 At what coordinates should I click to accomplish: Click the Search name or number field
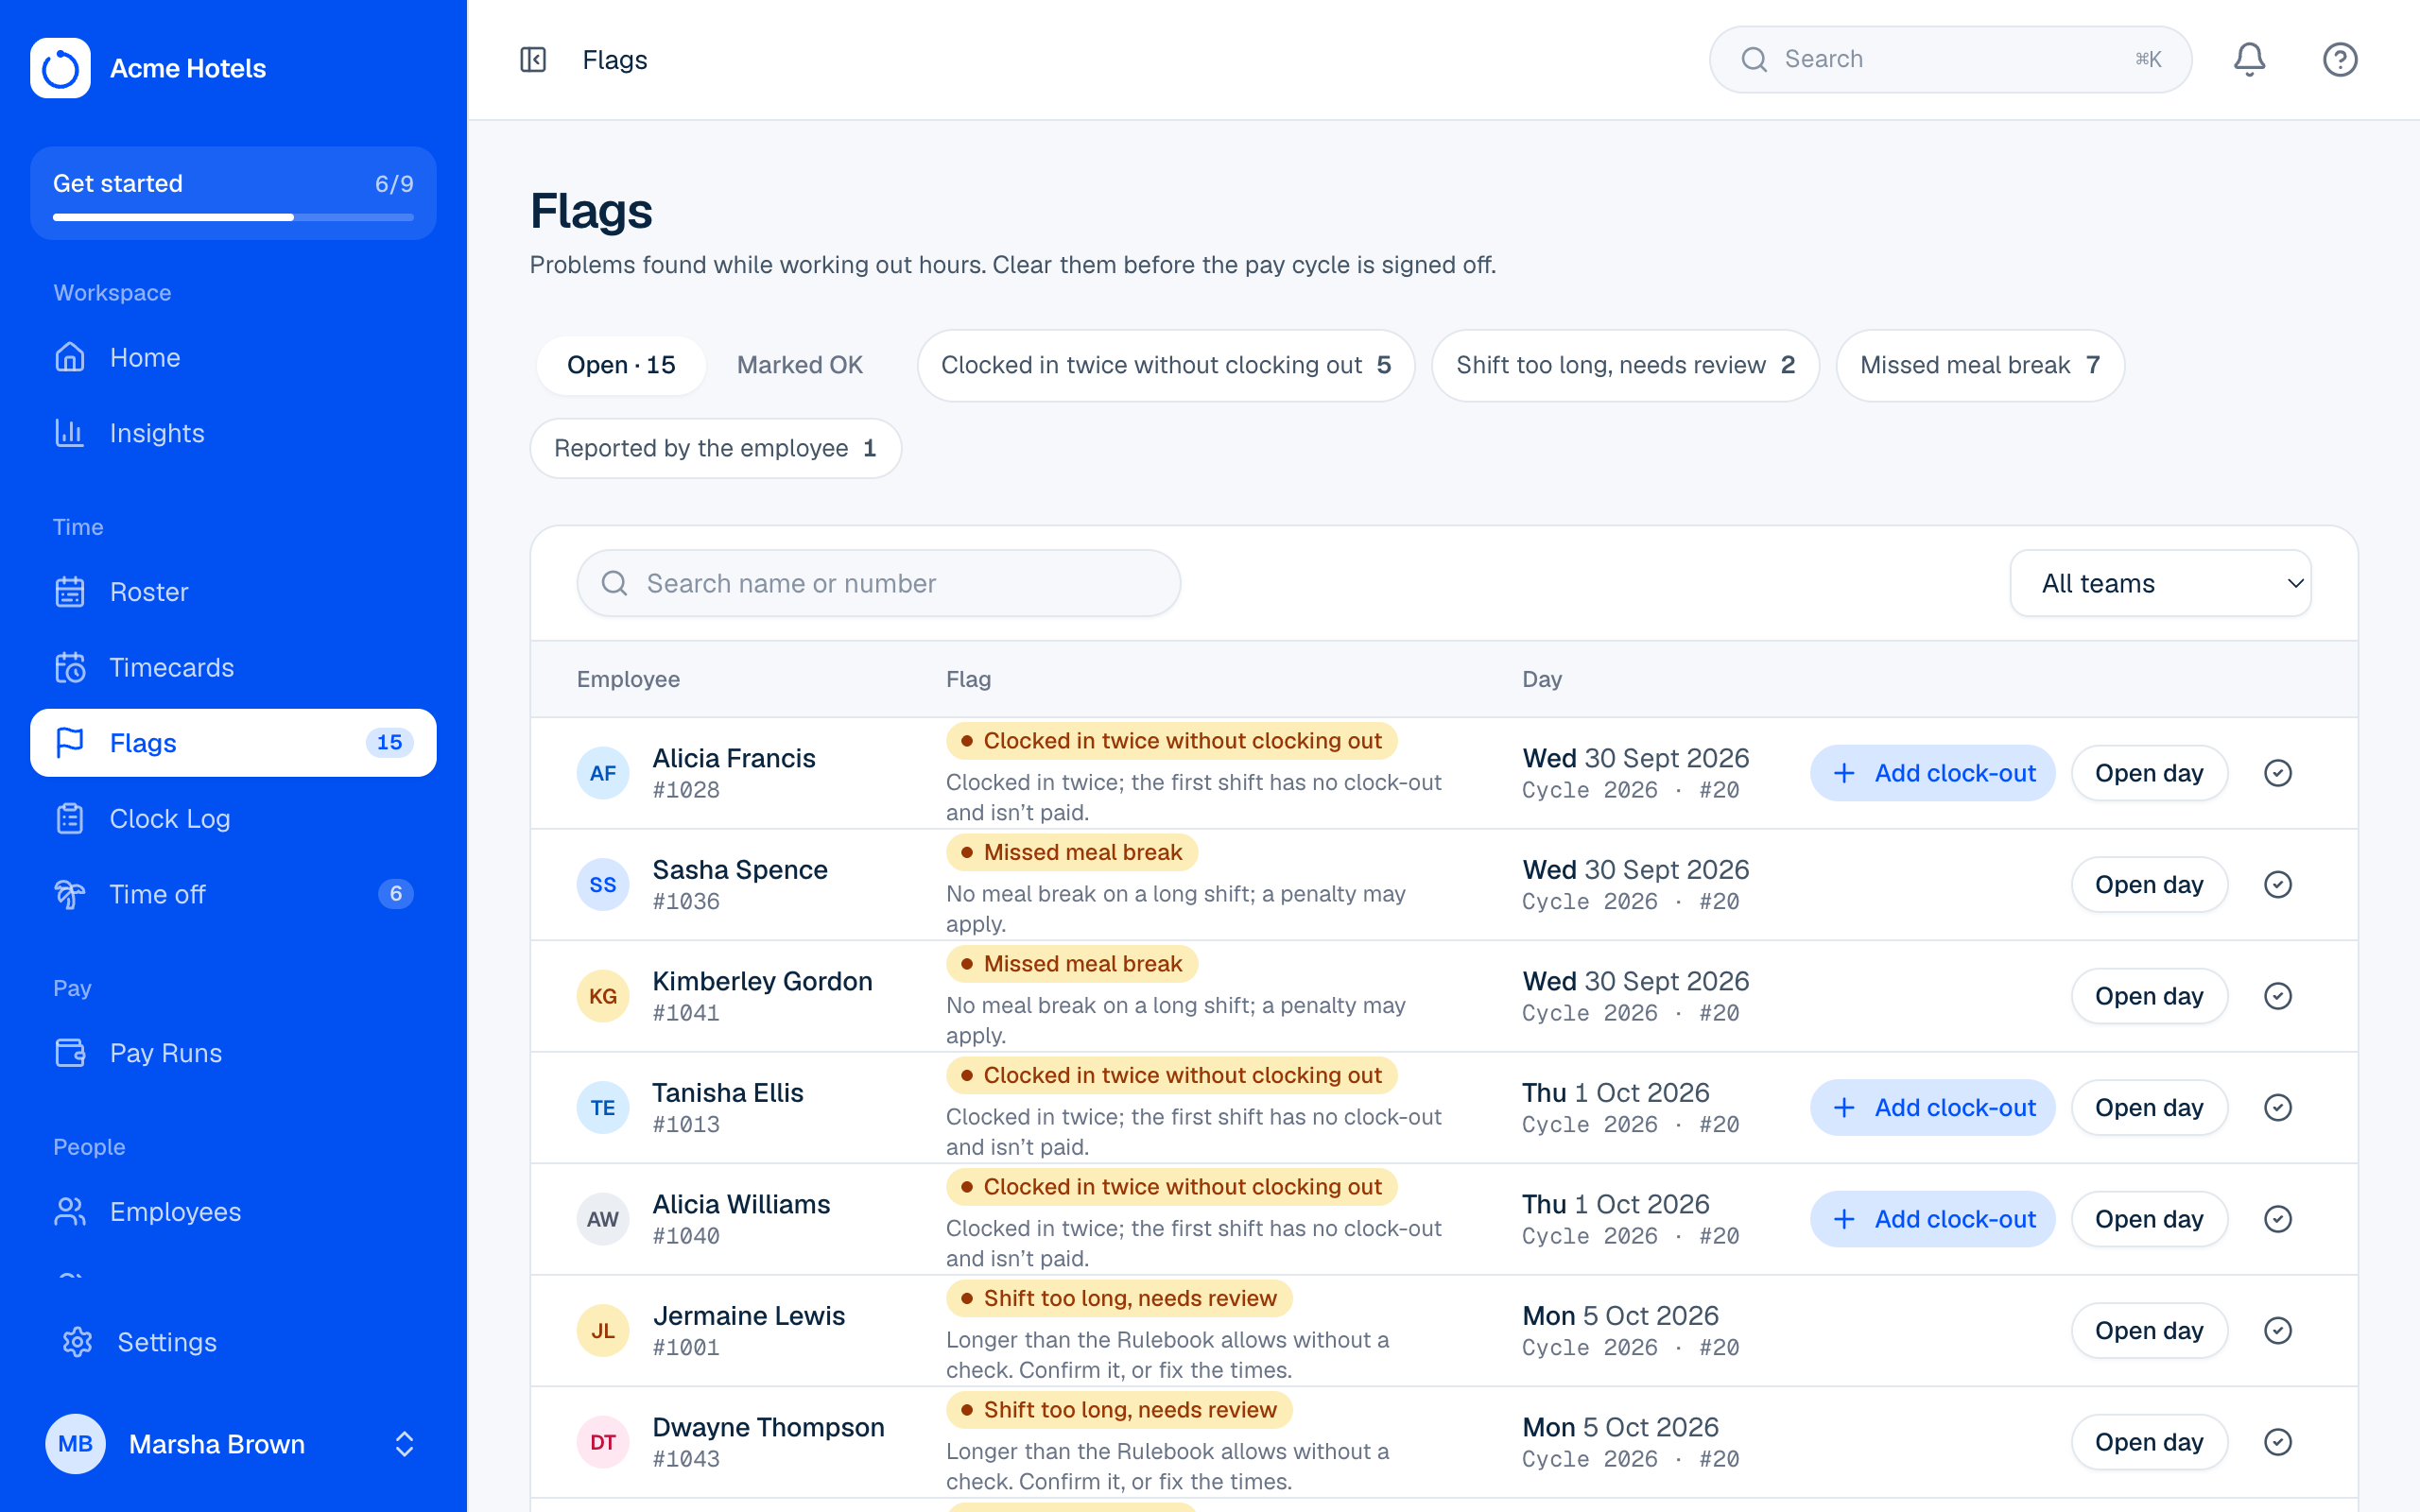pyautogui.click(x=878, y=583)
